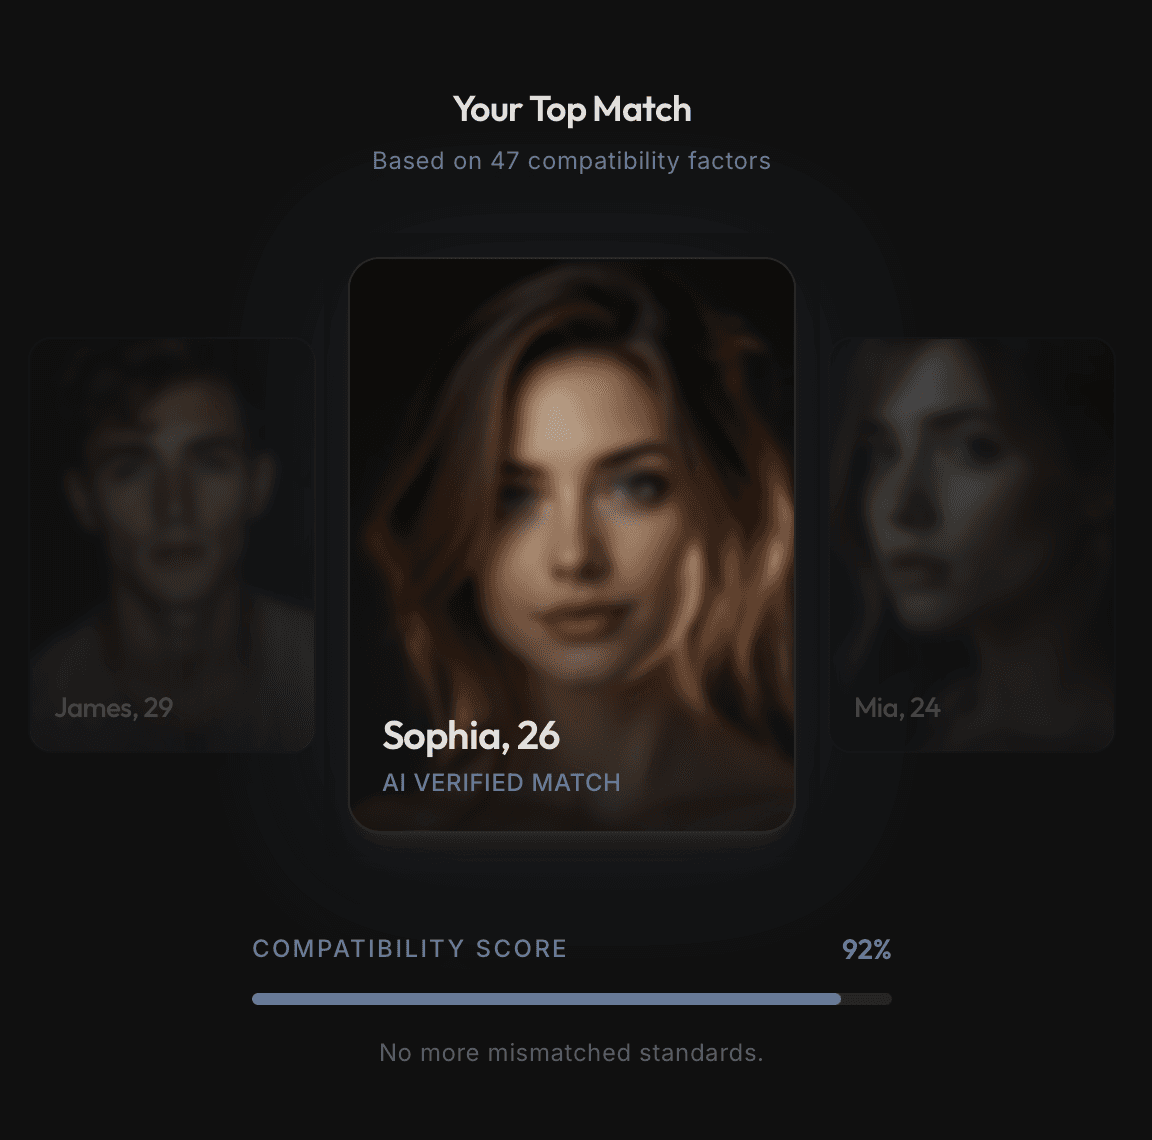1152x1140 pixels.
Task: Click the 92% score value
Action: click(x=866, y=950)
